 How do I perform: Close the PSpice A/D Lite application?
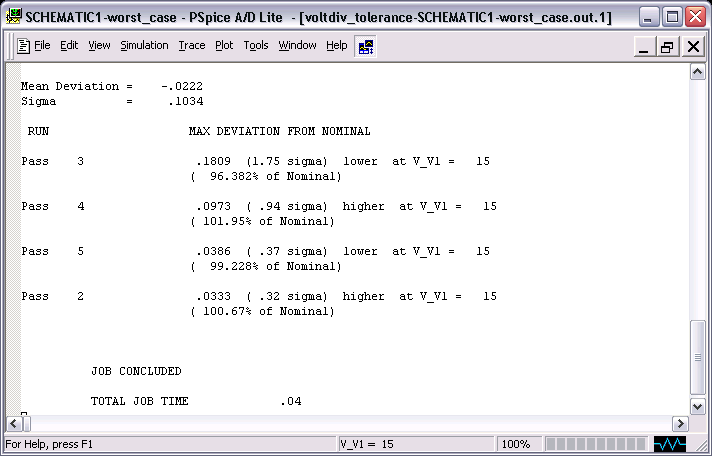pos(696,17)
